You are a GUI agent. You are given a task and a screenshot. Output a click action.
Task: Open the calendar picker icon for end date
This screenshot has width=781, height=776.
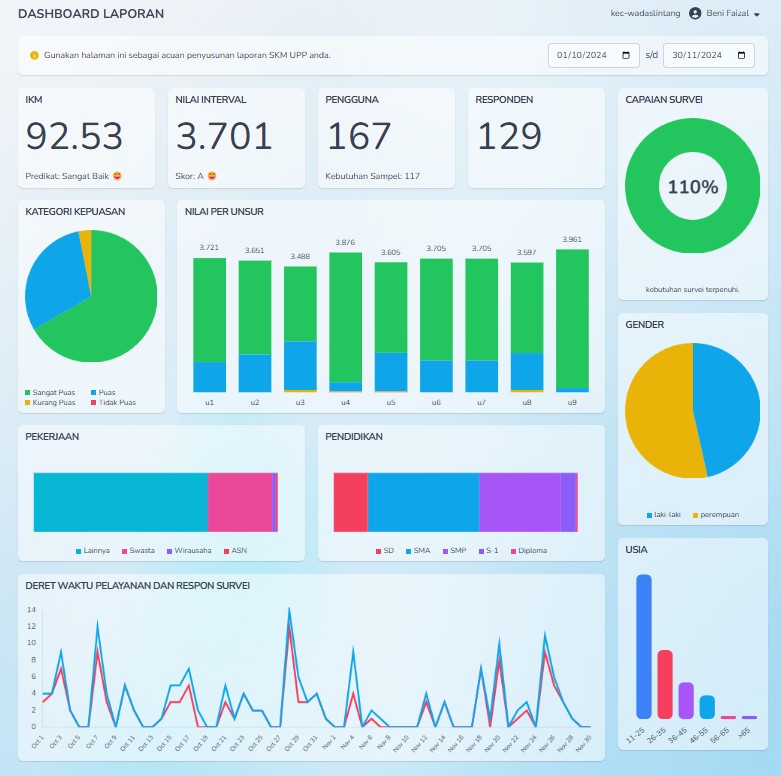[741, 56]
